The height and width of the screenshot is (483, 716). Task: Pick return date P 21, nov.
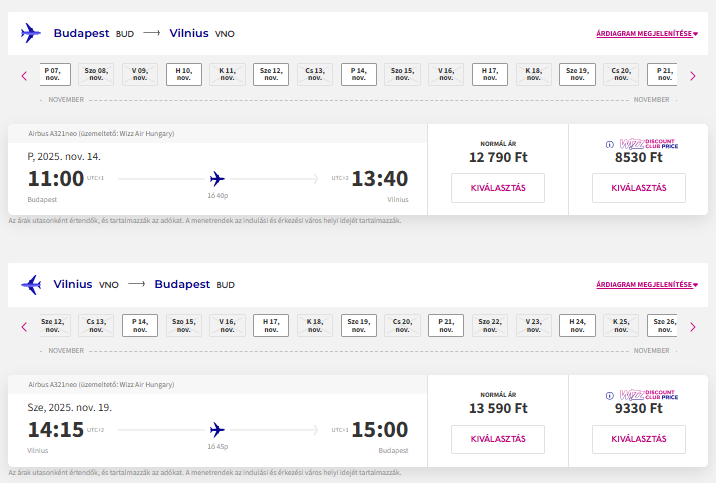[446, 326]
